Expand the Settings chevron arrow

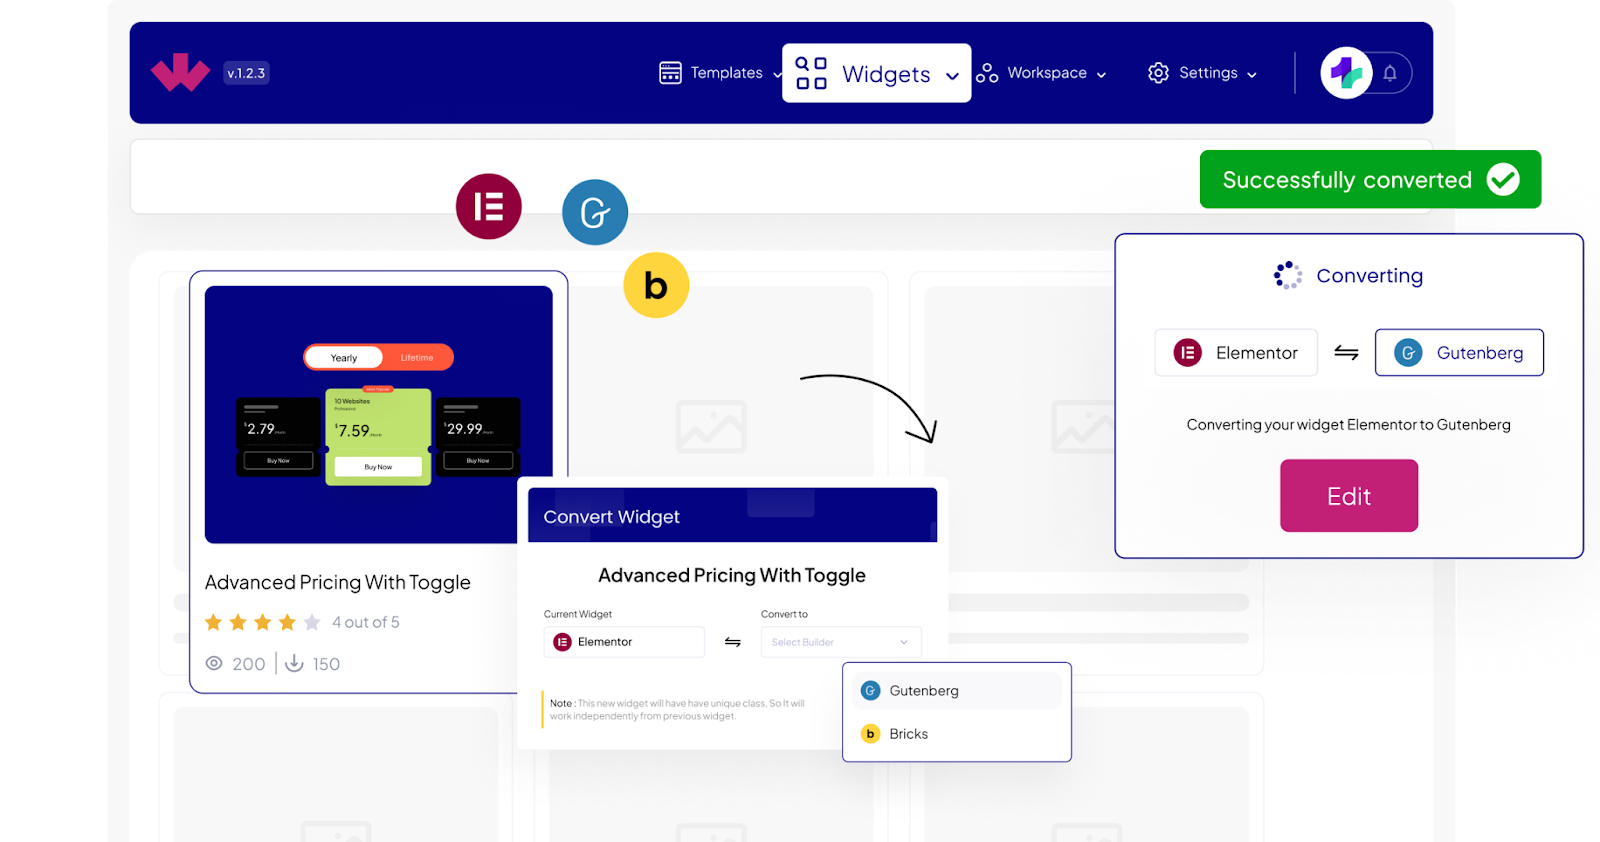[1251, 75]
